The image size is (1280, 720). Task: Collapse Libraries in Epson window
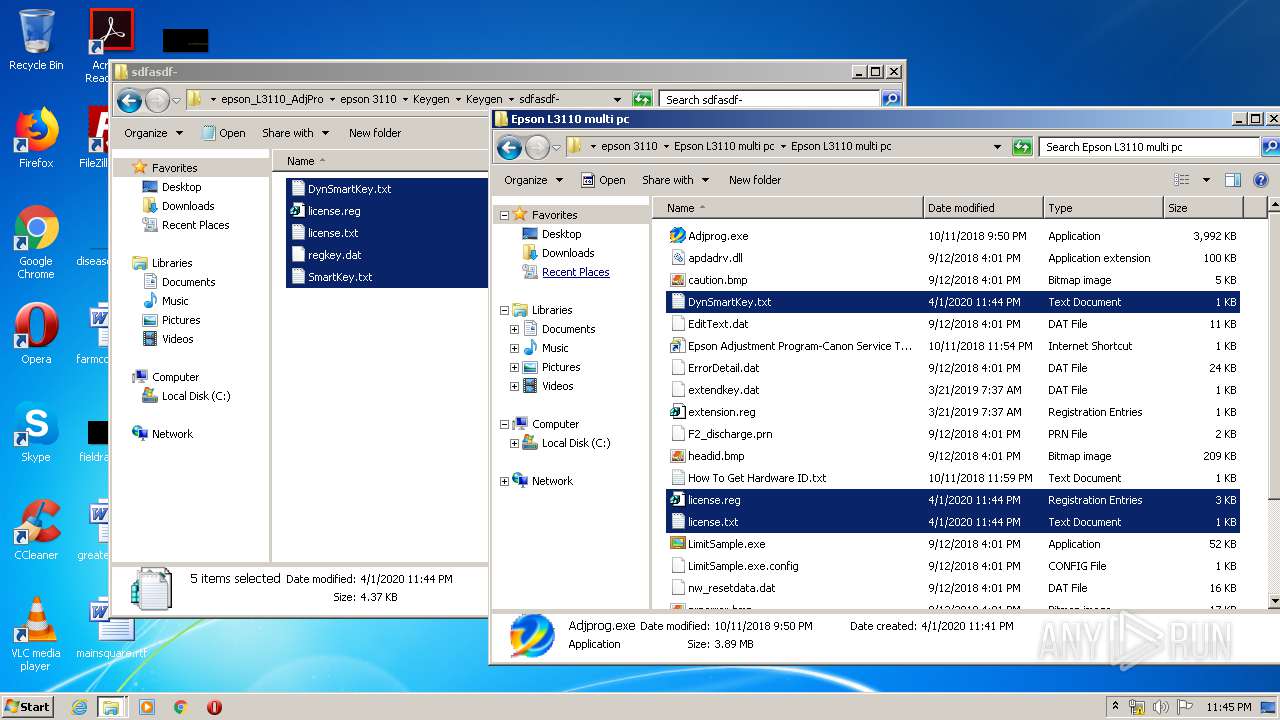(x=504, y=310)
